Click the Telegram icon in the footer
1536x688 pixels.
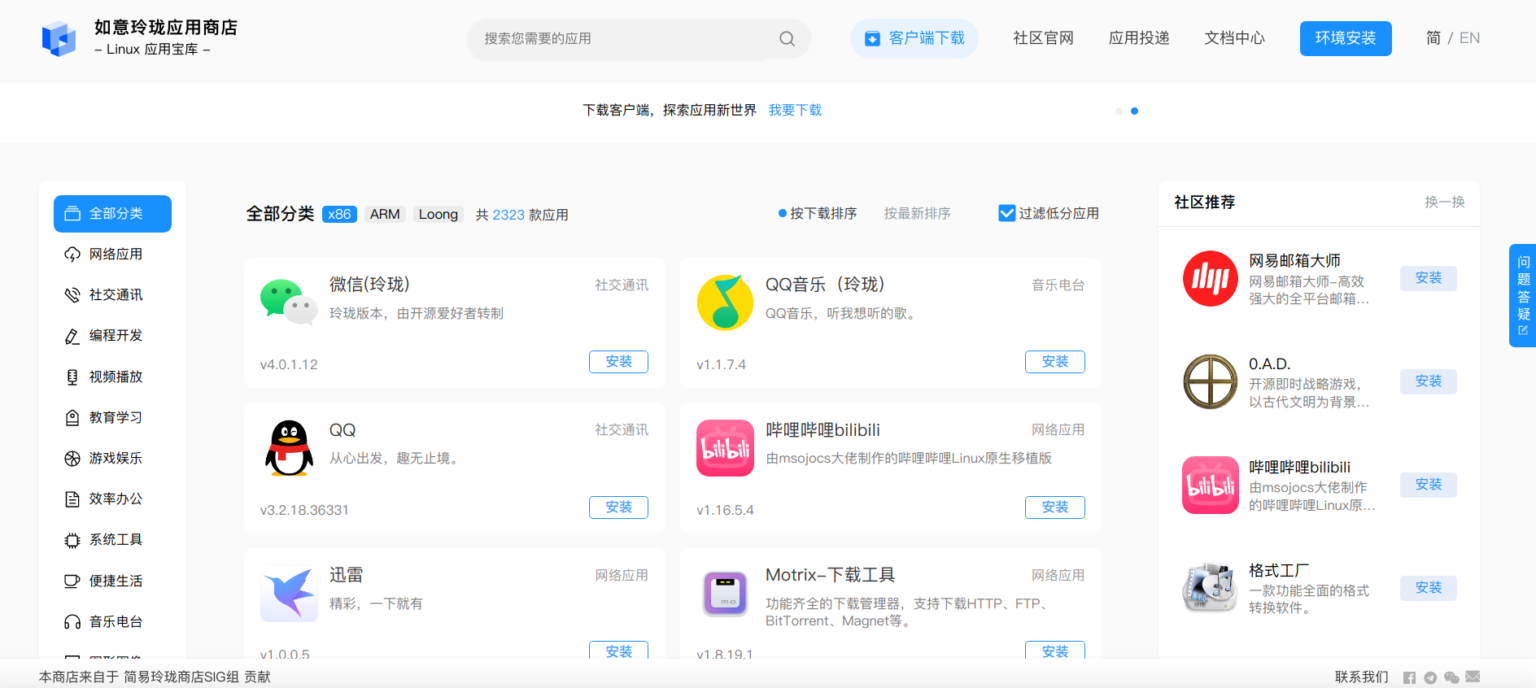(1430, 677)
